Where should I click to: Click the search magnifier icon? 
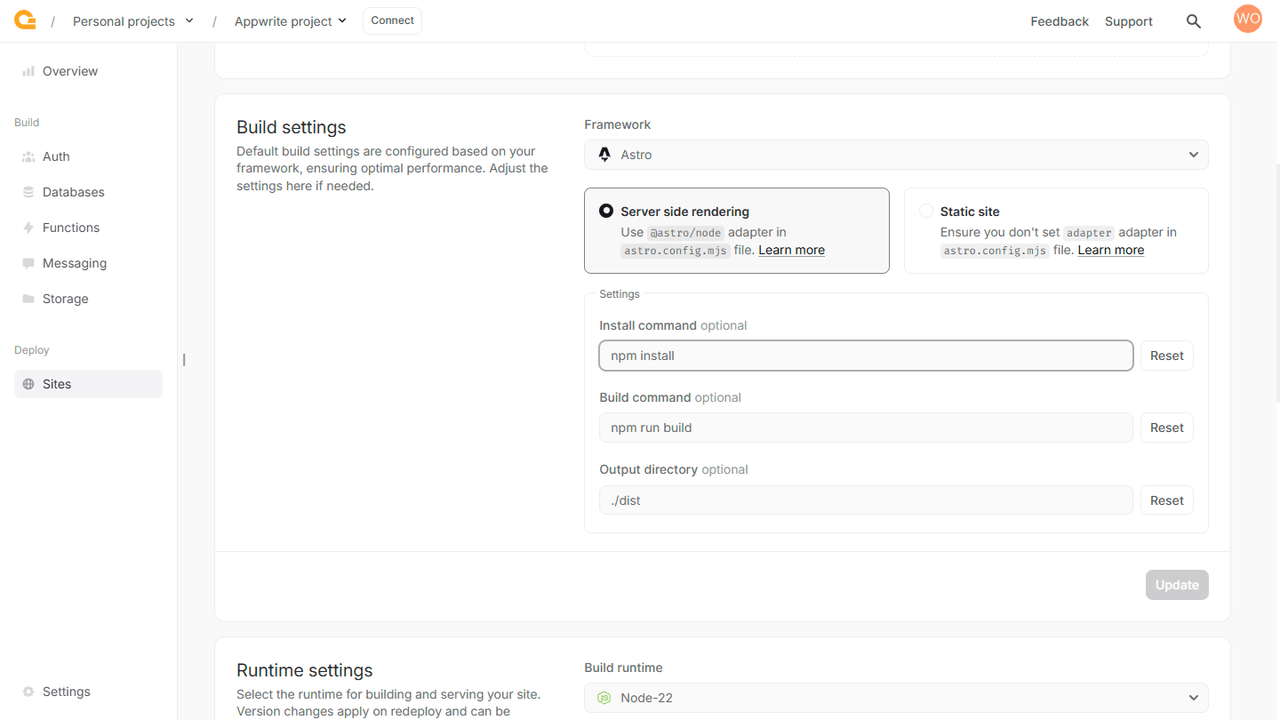coord(1193,20)
